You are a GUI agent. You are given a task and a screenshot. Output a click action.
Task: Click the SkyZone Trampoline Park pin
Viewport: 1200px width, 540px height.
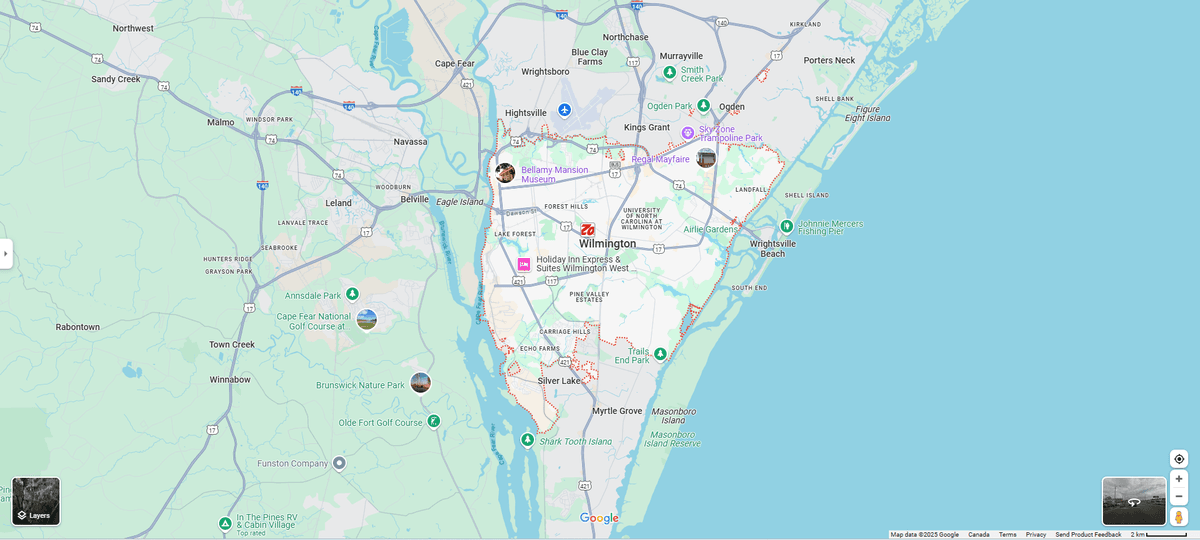coord(688,133)
